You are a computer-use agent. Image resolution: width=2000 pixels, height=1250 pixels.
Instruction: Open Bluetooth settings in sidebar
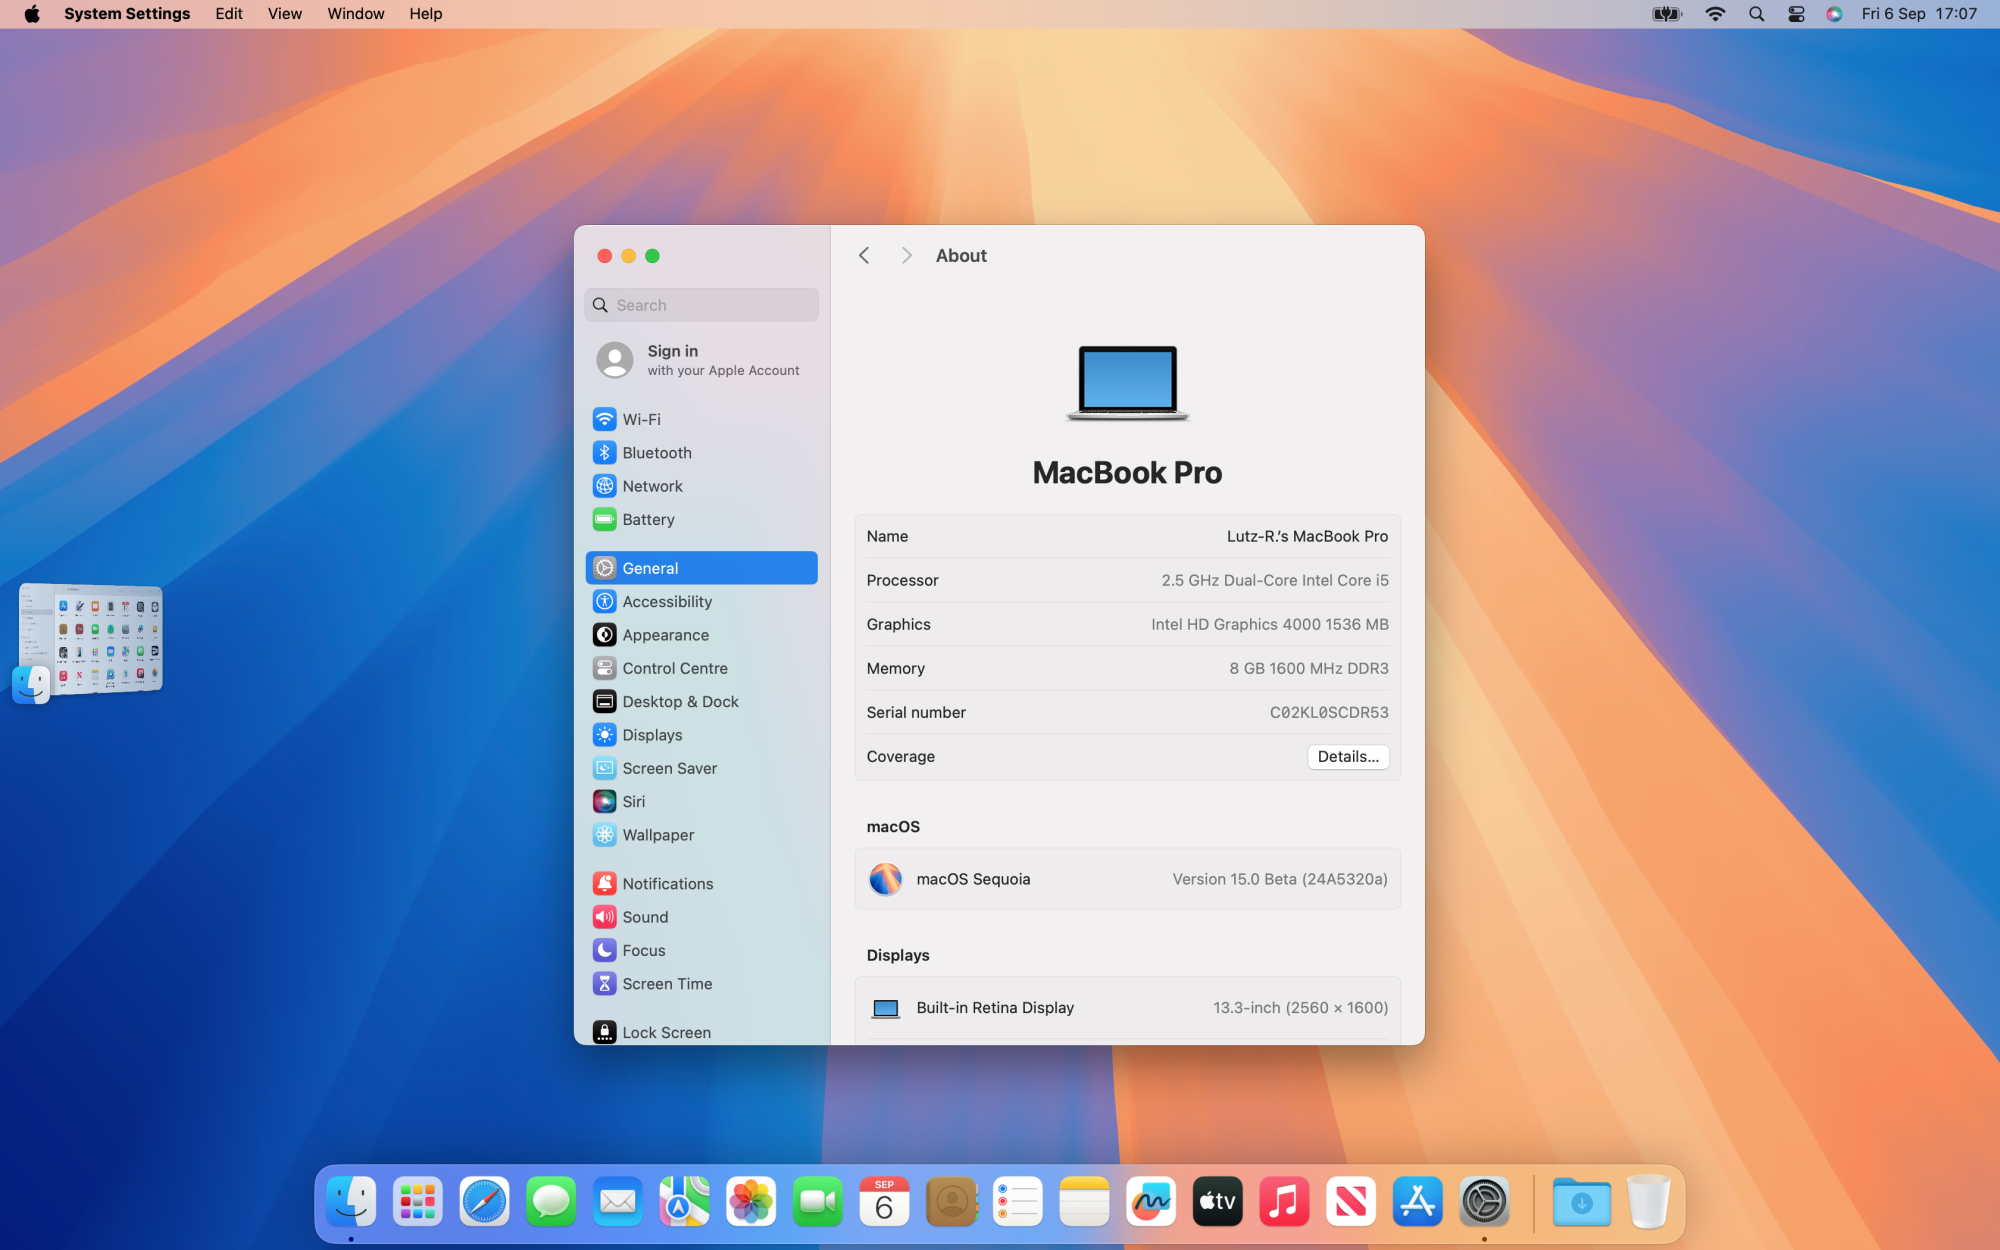pyautogui.click(x=701, y=453)
